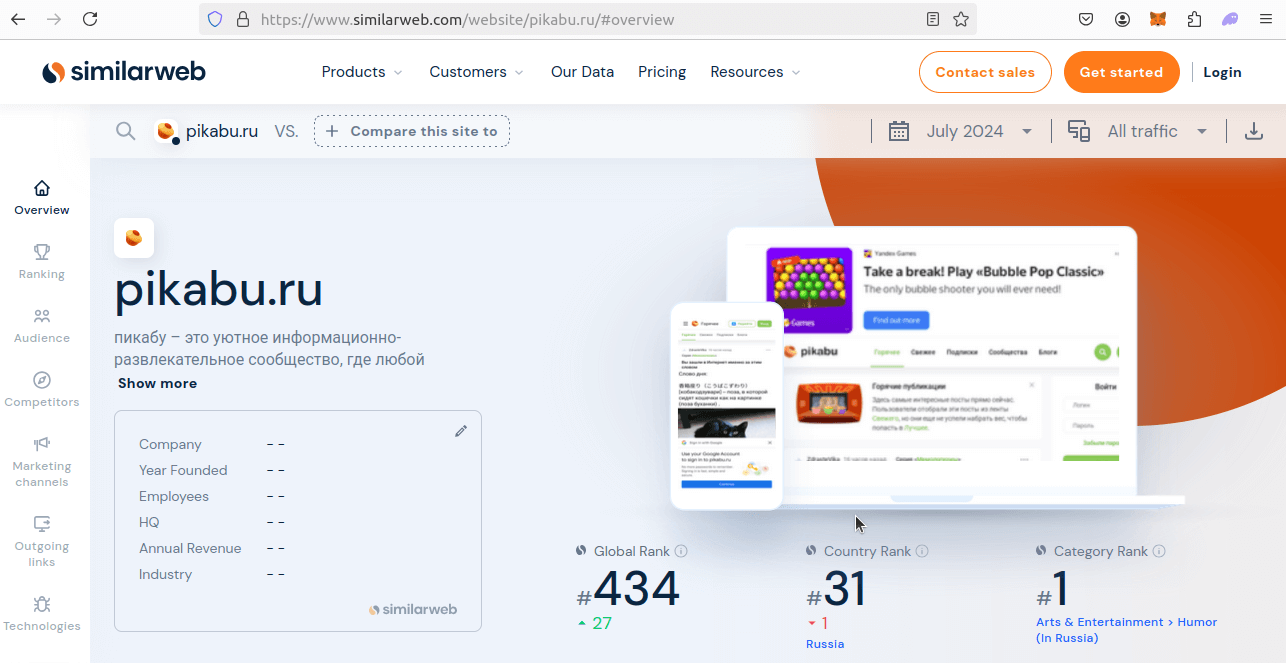Open Arts & Entertainment > Humor link
The image size is (1286, 663).
point(1126,630)
